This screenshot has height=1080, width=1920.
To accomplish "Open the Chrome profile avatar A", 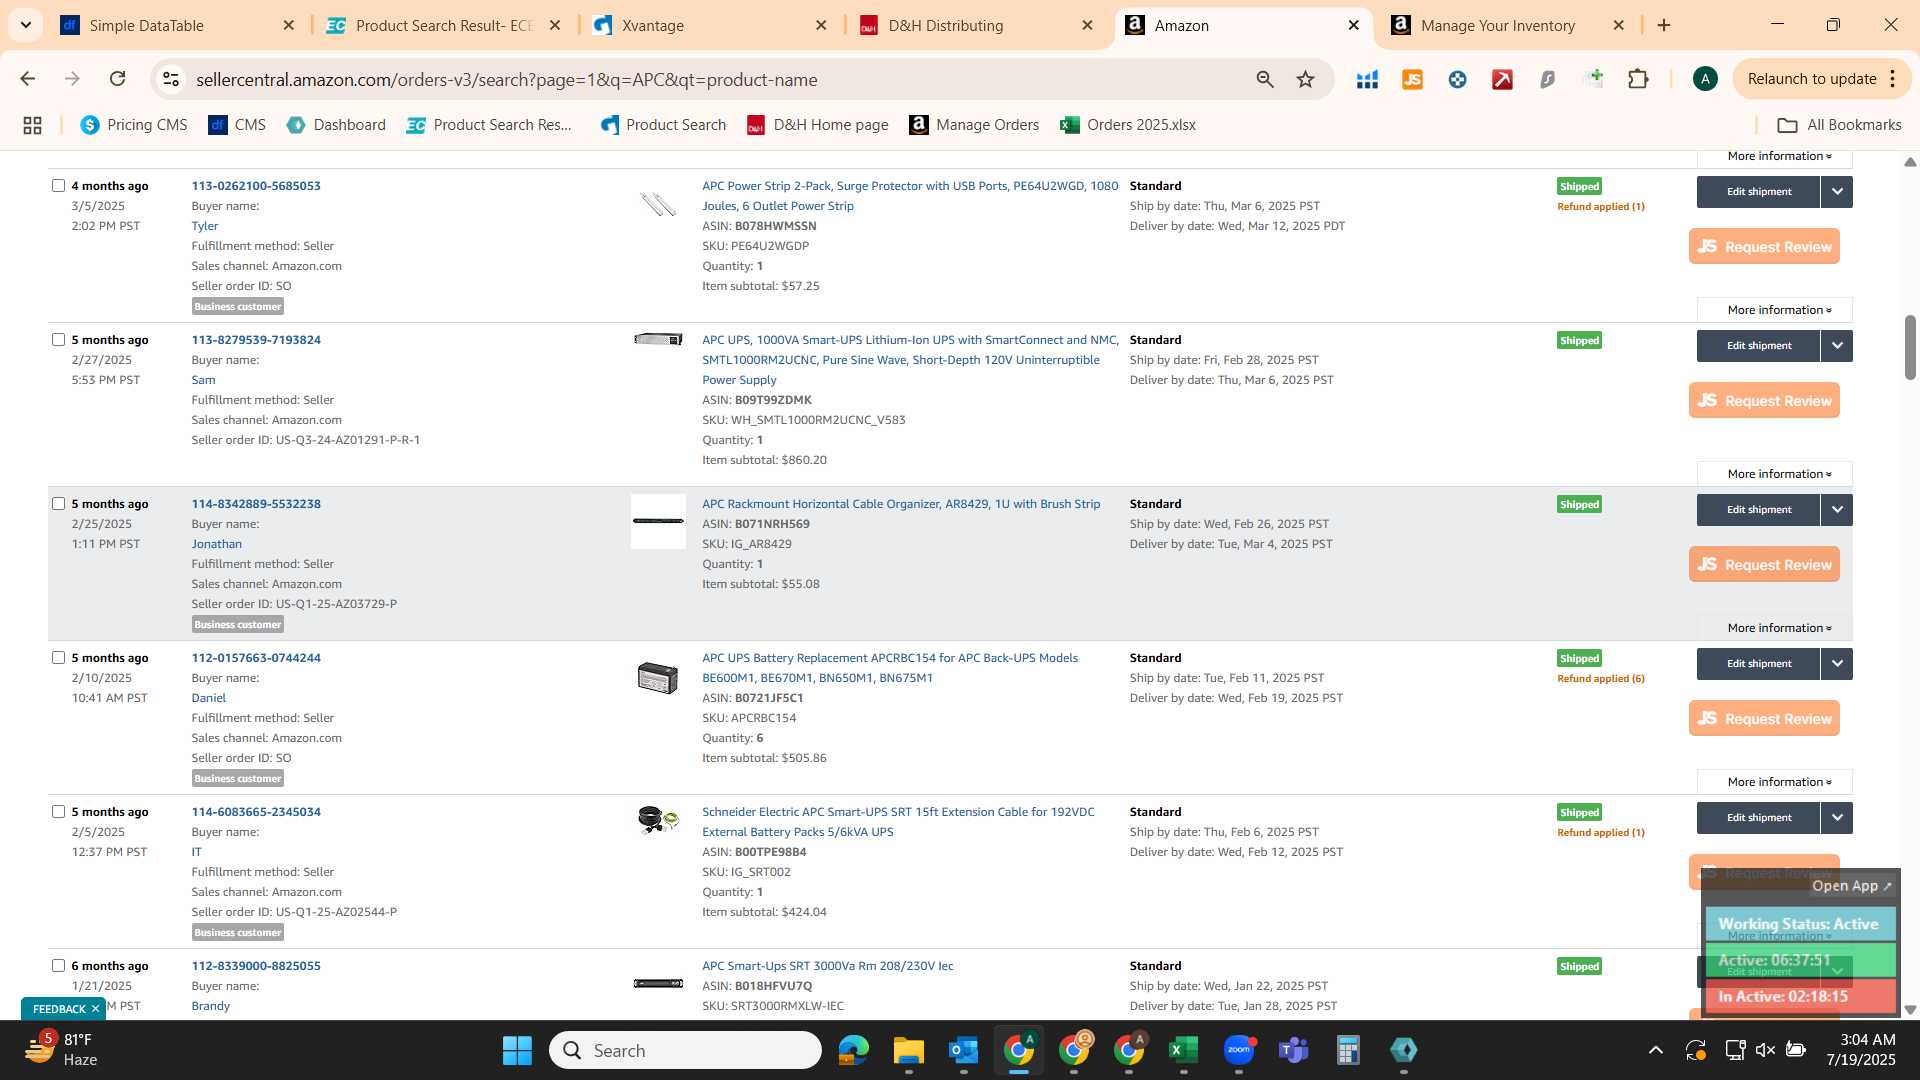I will click(x=1705, y=79).
